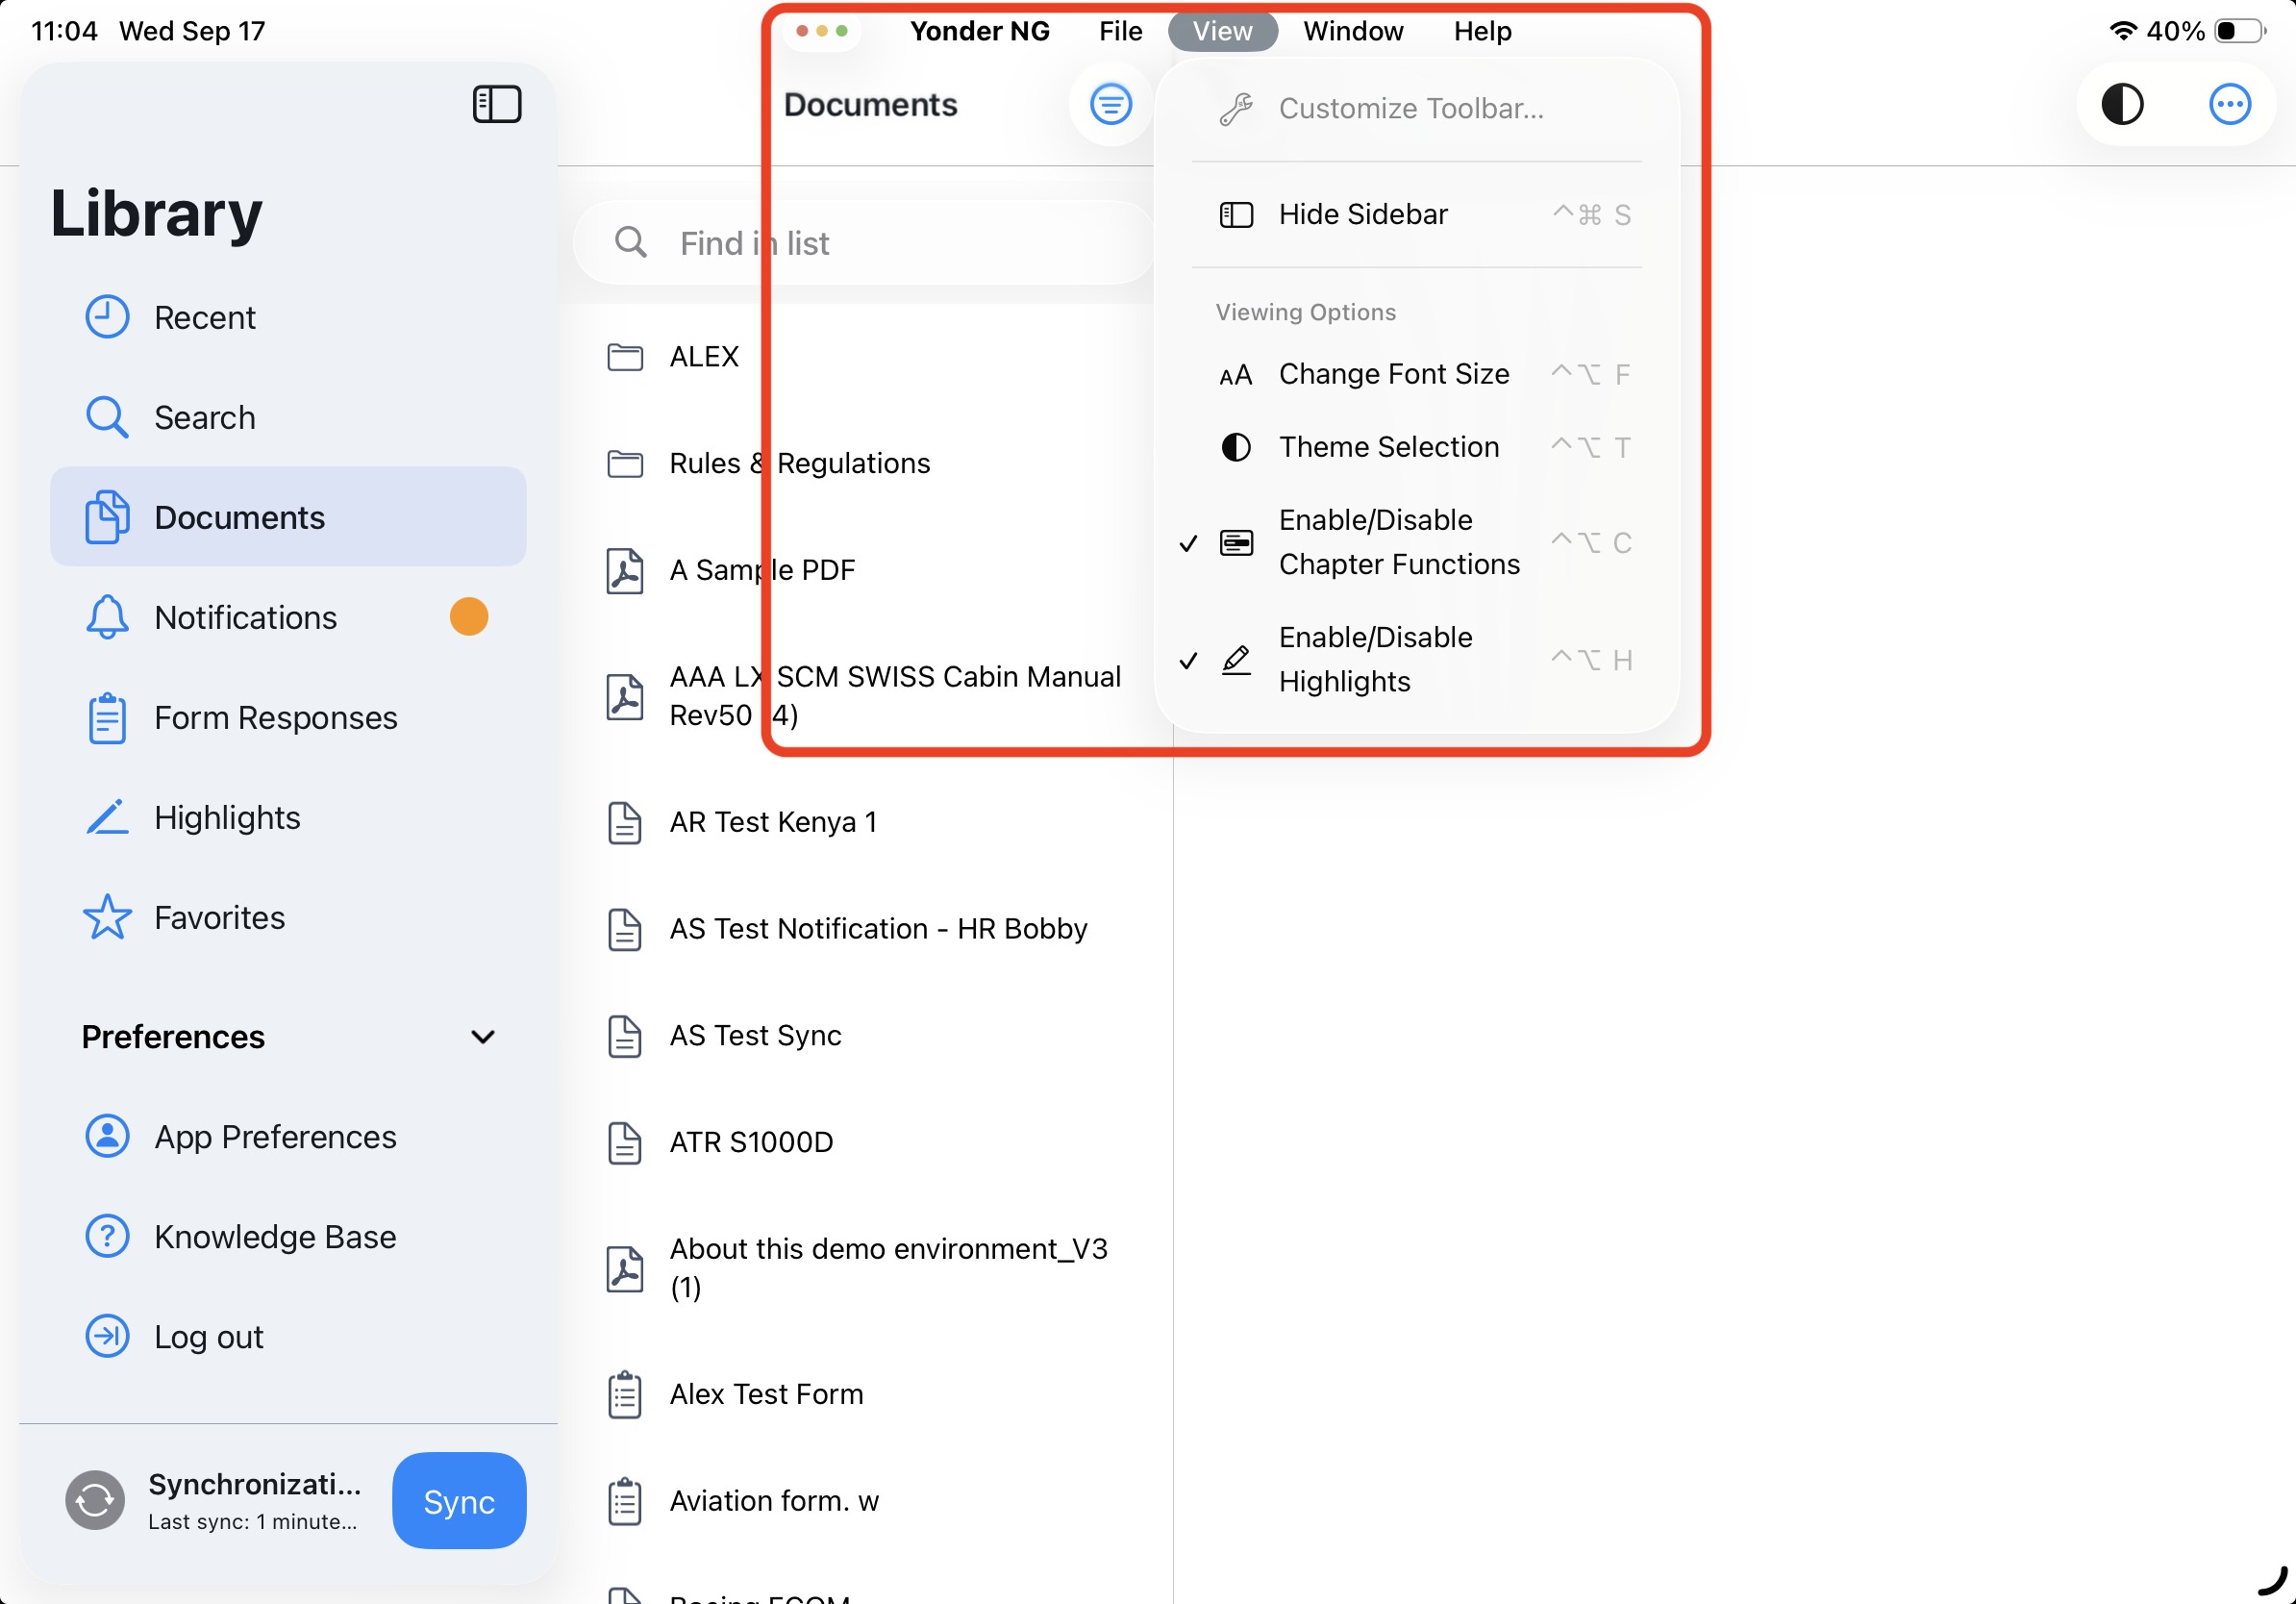
Task: Open Form Responses in the sidebar
Action: (275, 717)
